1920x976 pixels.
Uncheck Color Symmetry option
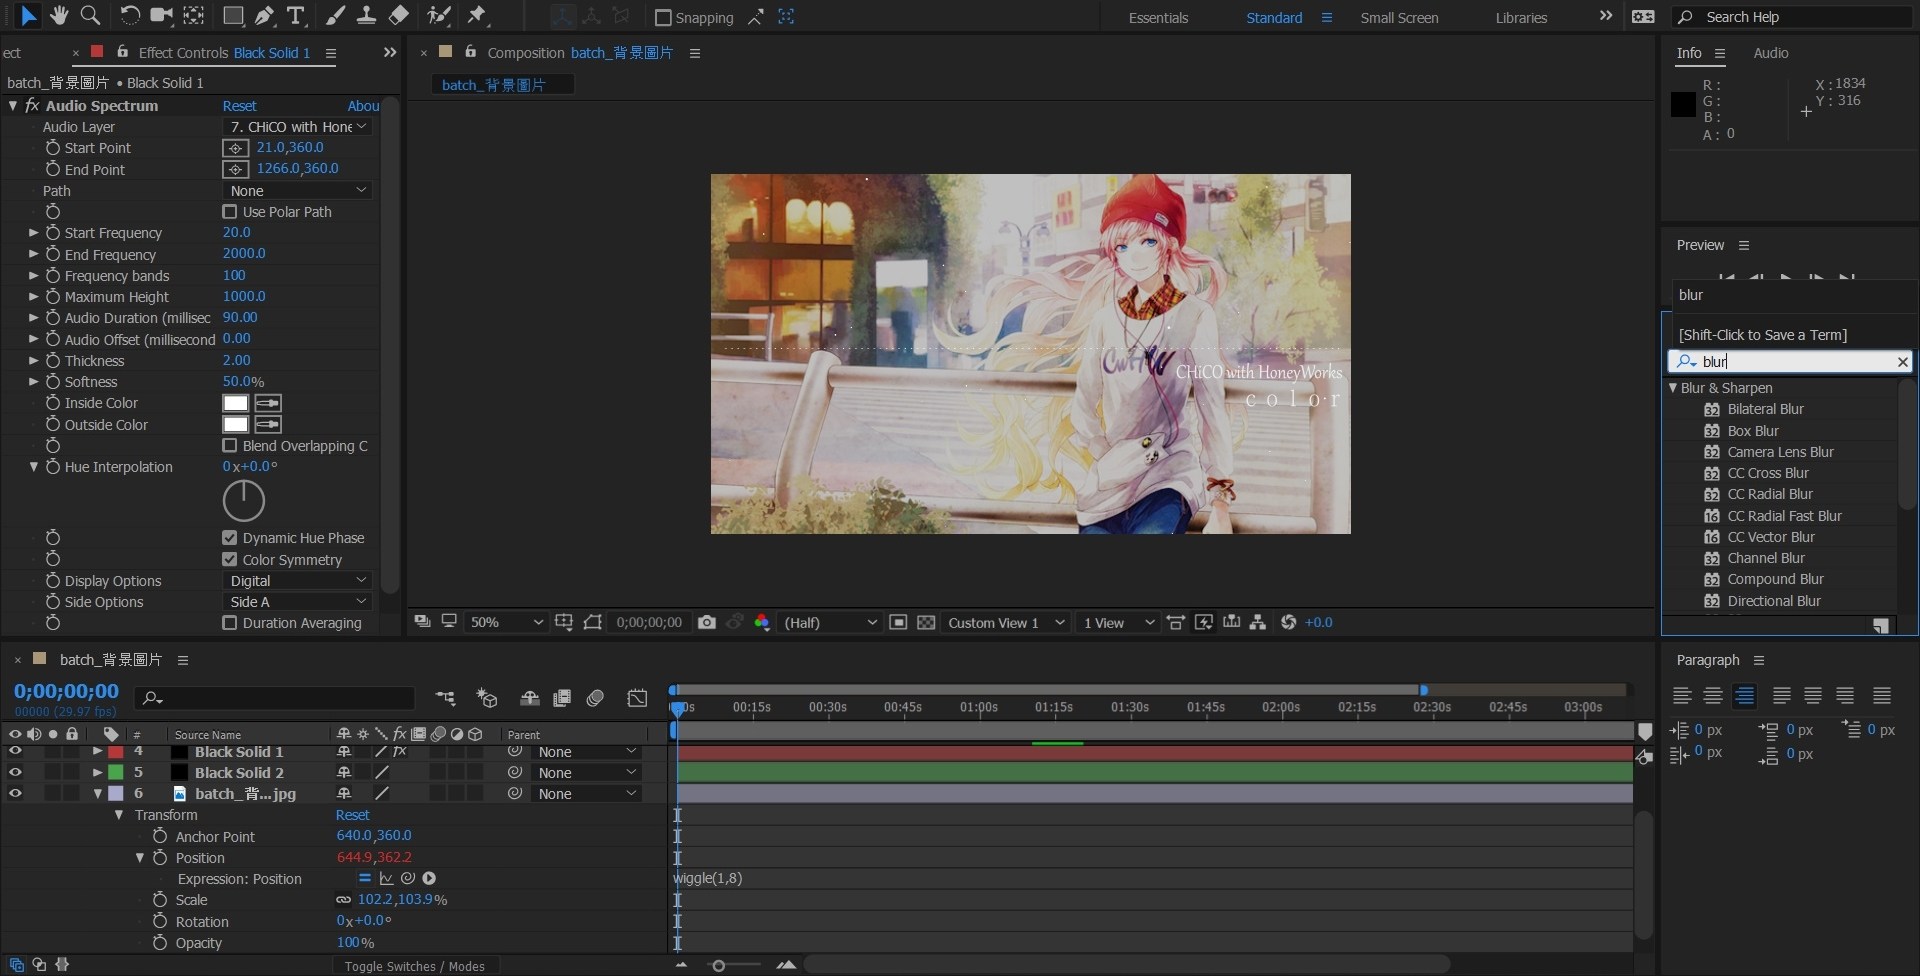(229, 559)
